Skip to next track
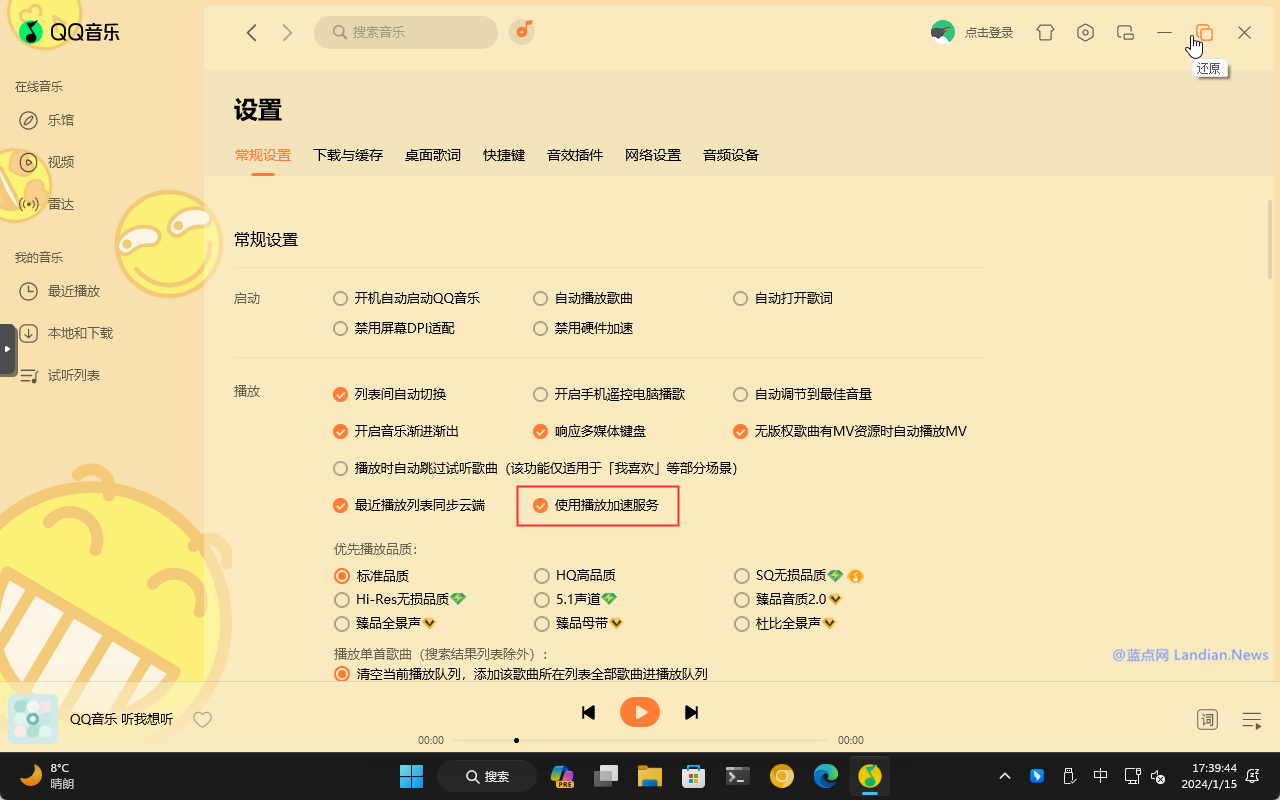The image size is (1280, 800). 691,712
